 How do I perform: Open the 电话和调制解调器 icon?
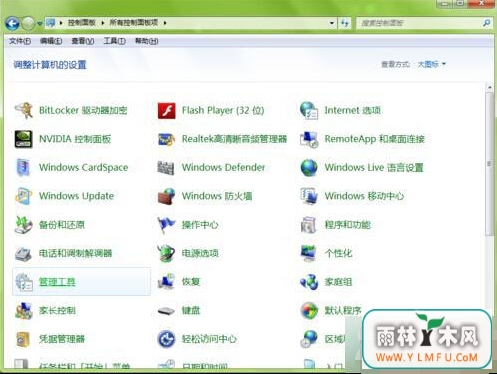pyautogui.click(x=24, y=253)
